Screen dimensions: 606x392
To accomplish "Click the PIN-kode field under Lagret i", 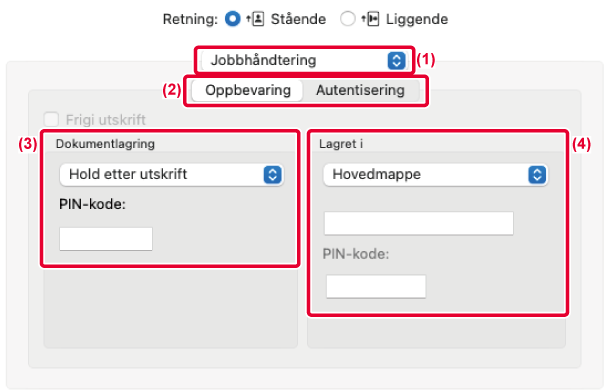I will click(x=376, y=286).
